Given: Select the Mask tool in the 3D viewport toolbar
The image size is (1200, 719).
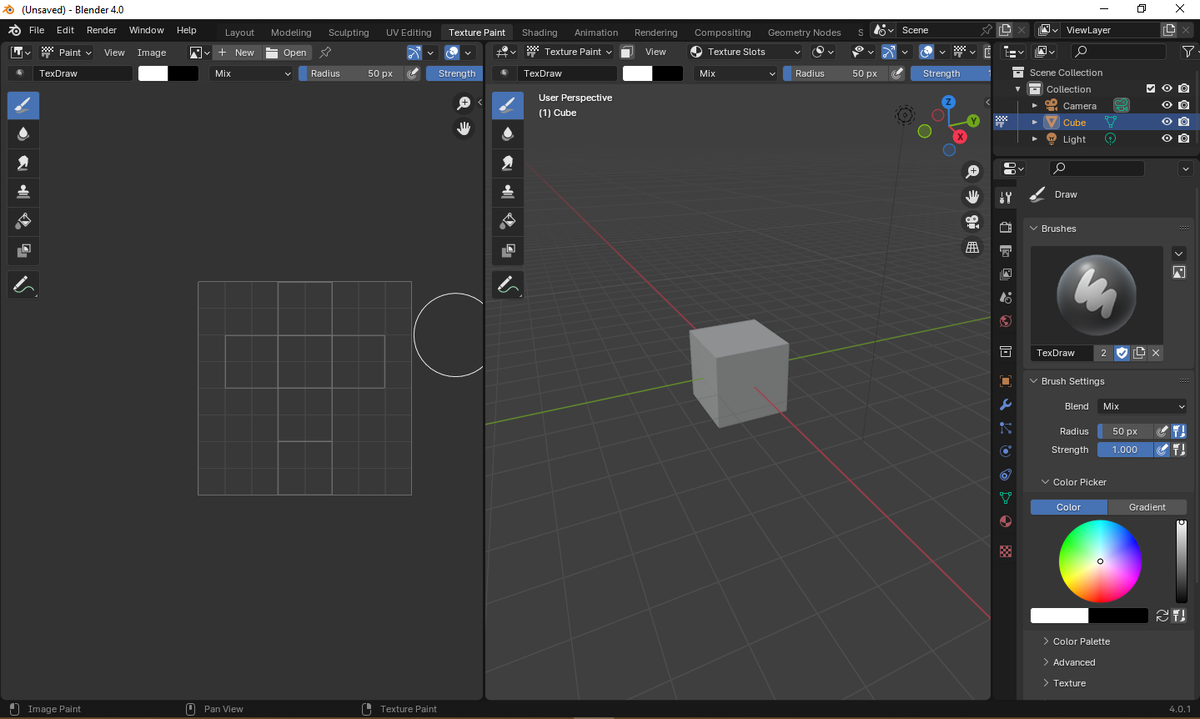Looking at the screenshot, I should (x=508, y=249).
